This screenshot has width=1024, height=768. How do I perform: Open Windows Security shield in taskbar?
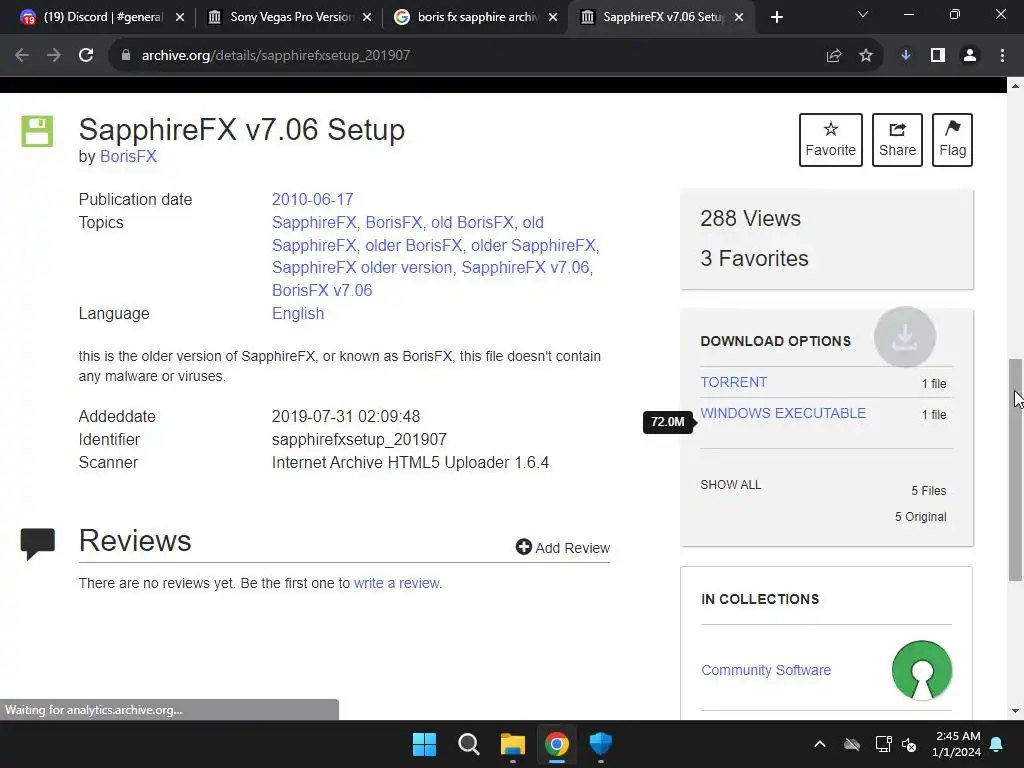pos(600,744)
